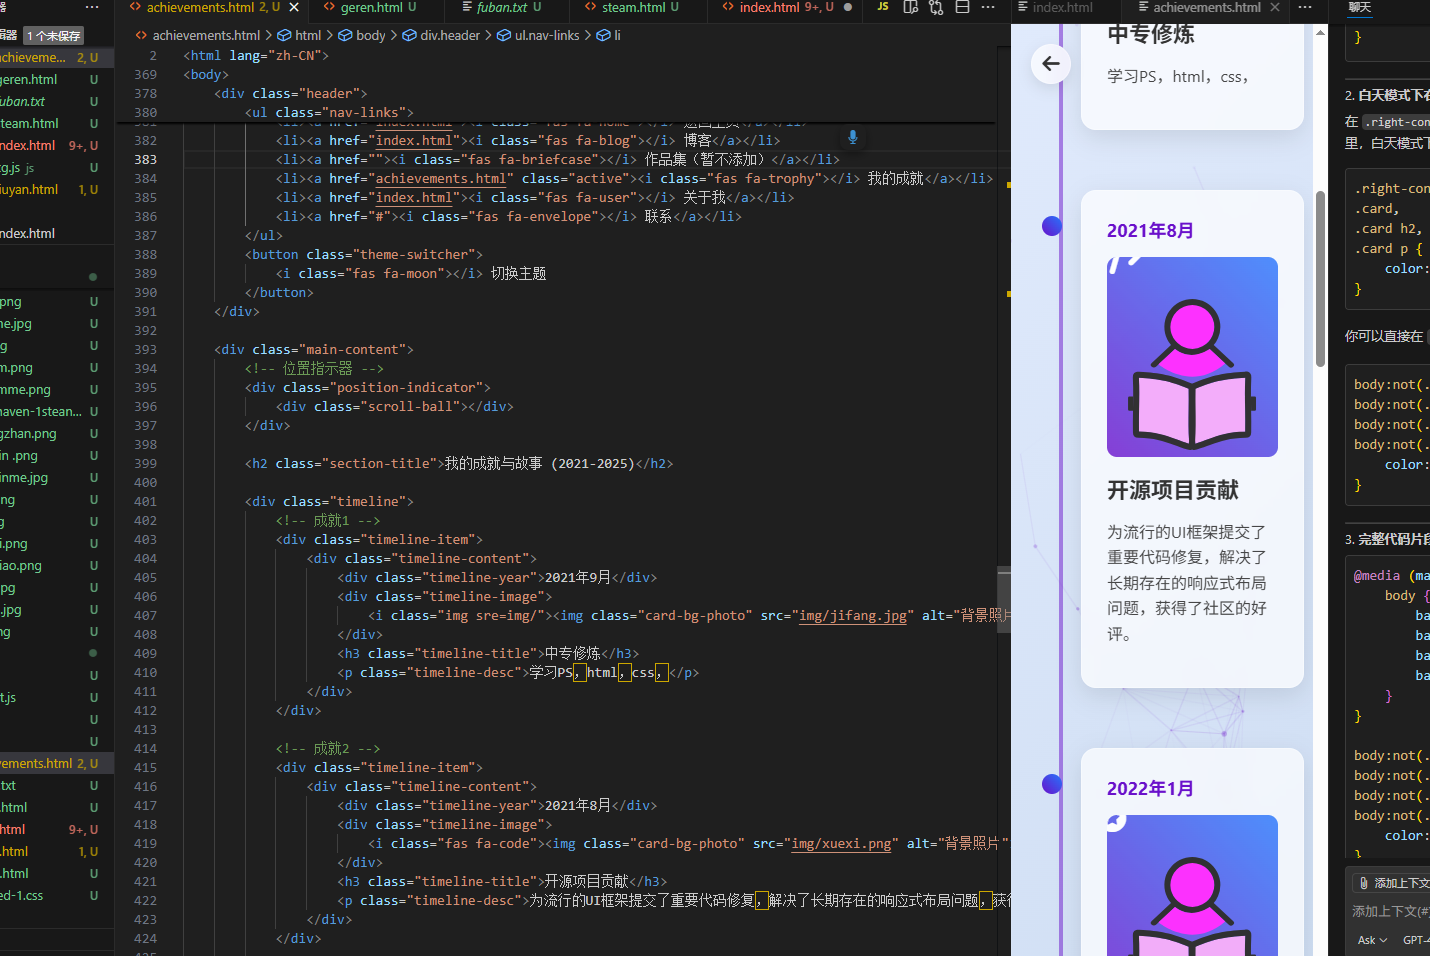
Task: Open steam.html in open editors list
Action: click(57, 123)
